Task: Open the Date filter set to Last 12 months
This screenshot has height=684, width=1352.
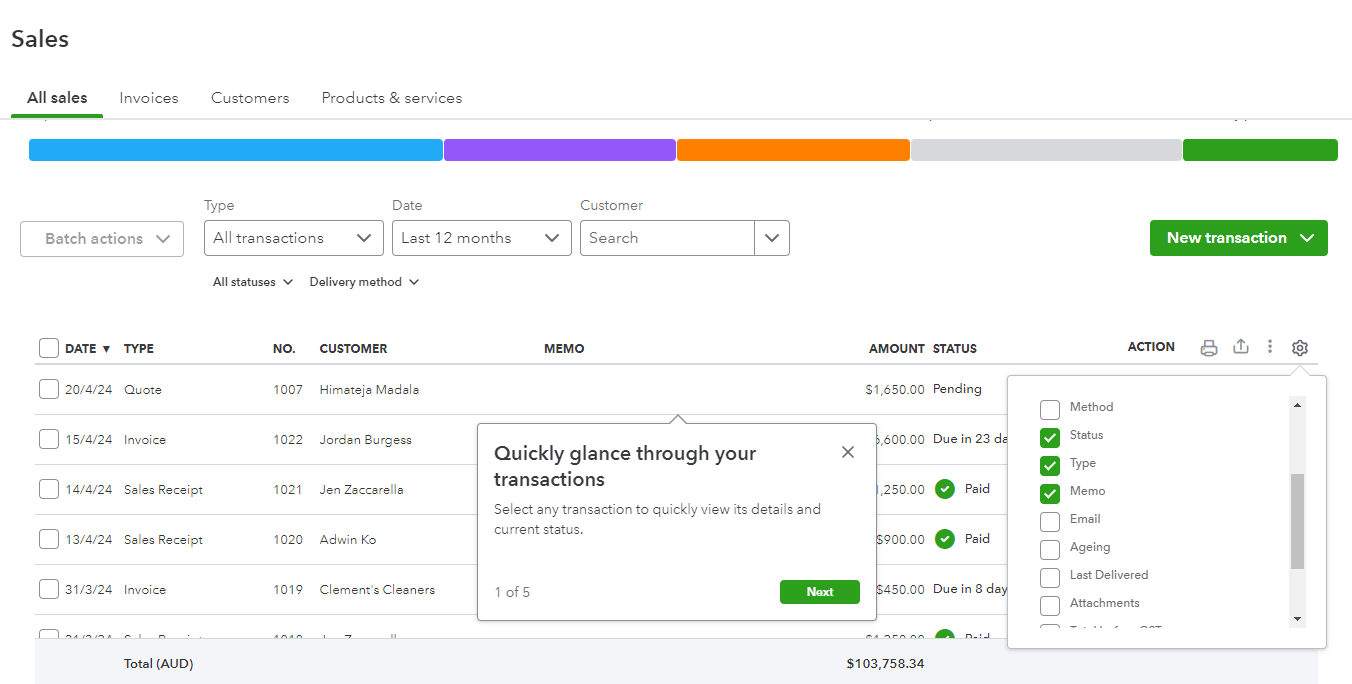Action: pyautogui.click(x=481, y=238)
